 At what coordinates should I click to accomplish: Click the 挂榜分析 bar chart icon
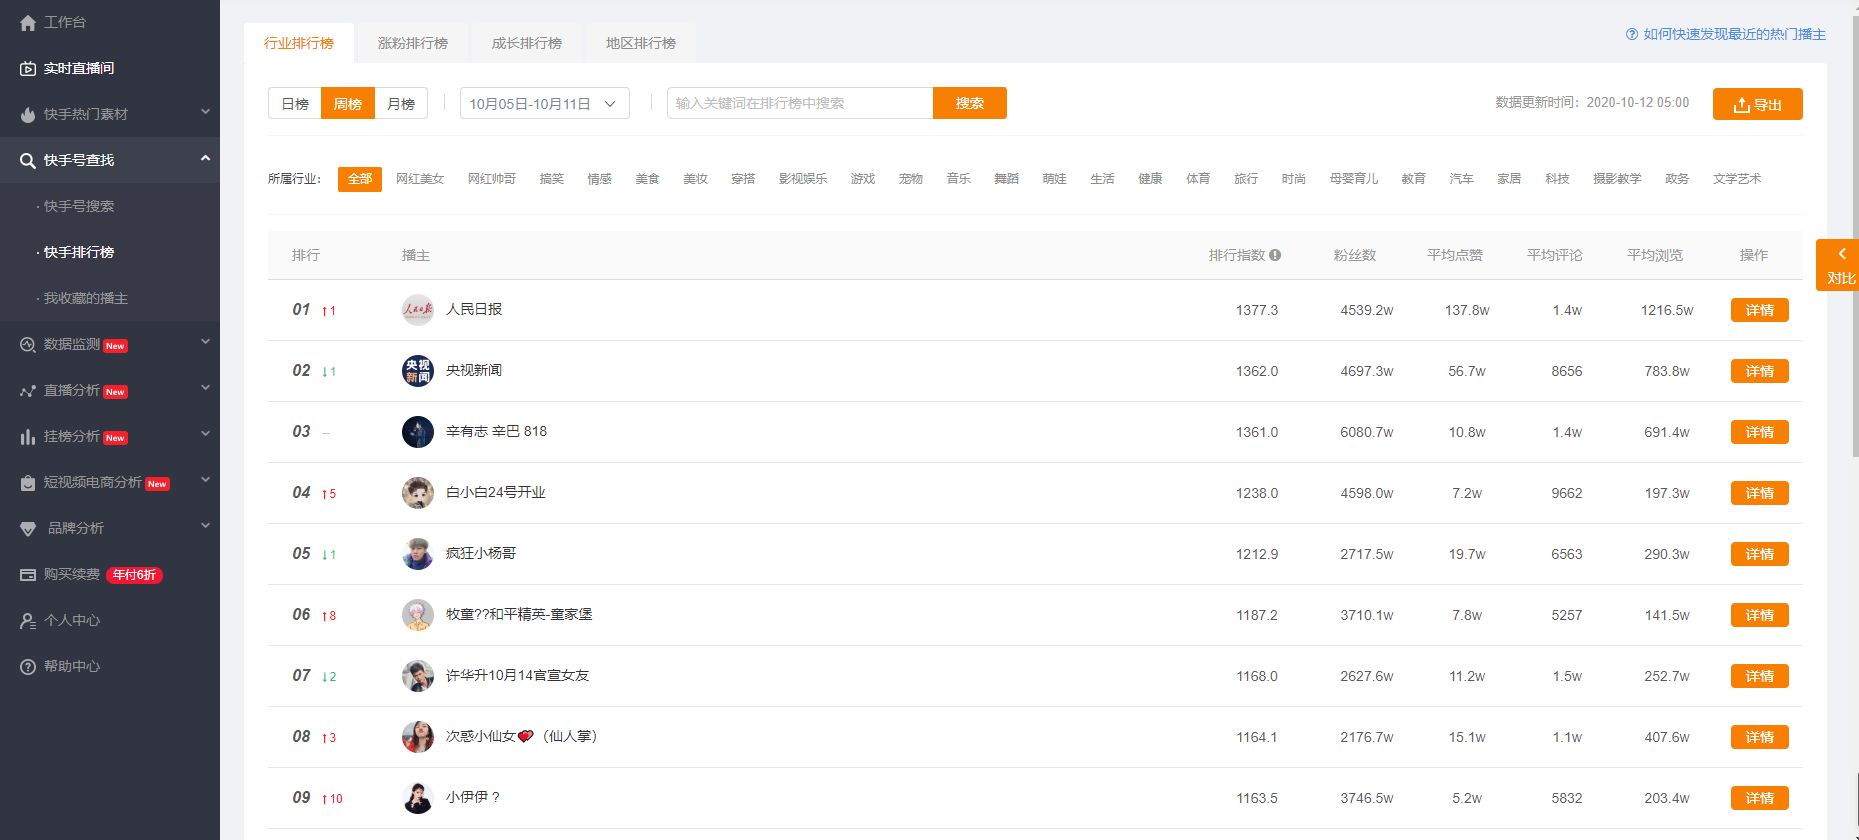[x=28, y=437]
